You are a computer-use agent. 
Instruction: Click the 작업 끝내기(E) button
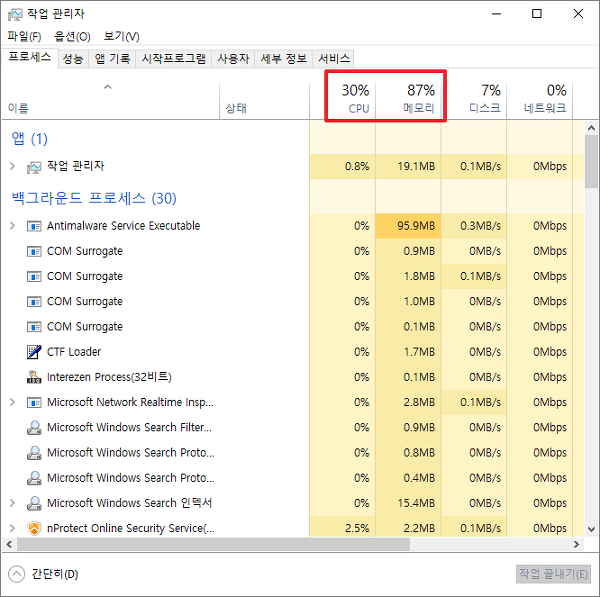pos(553,574)
